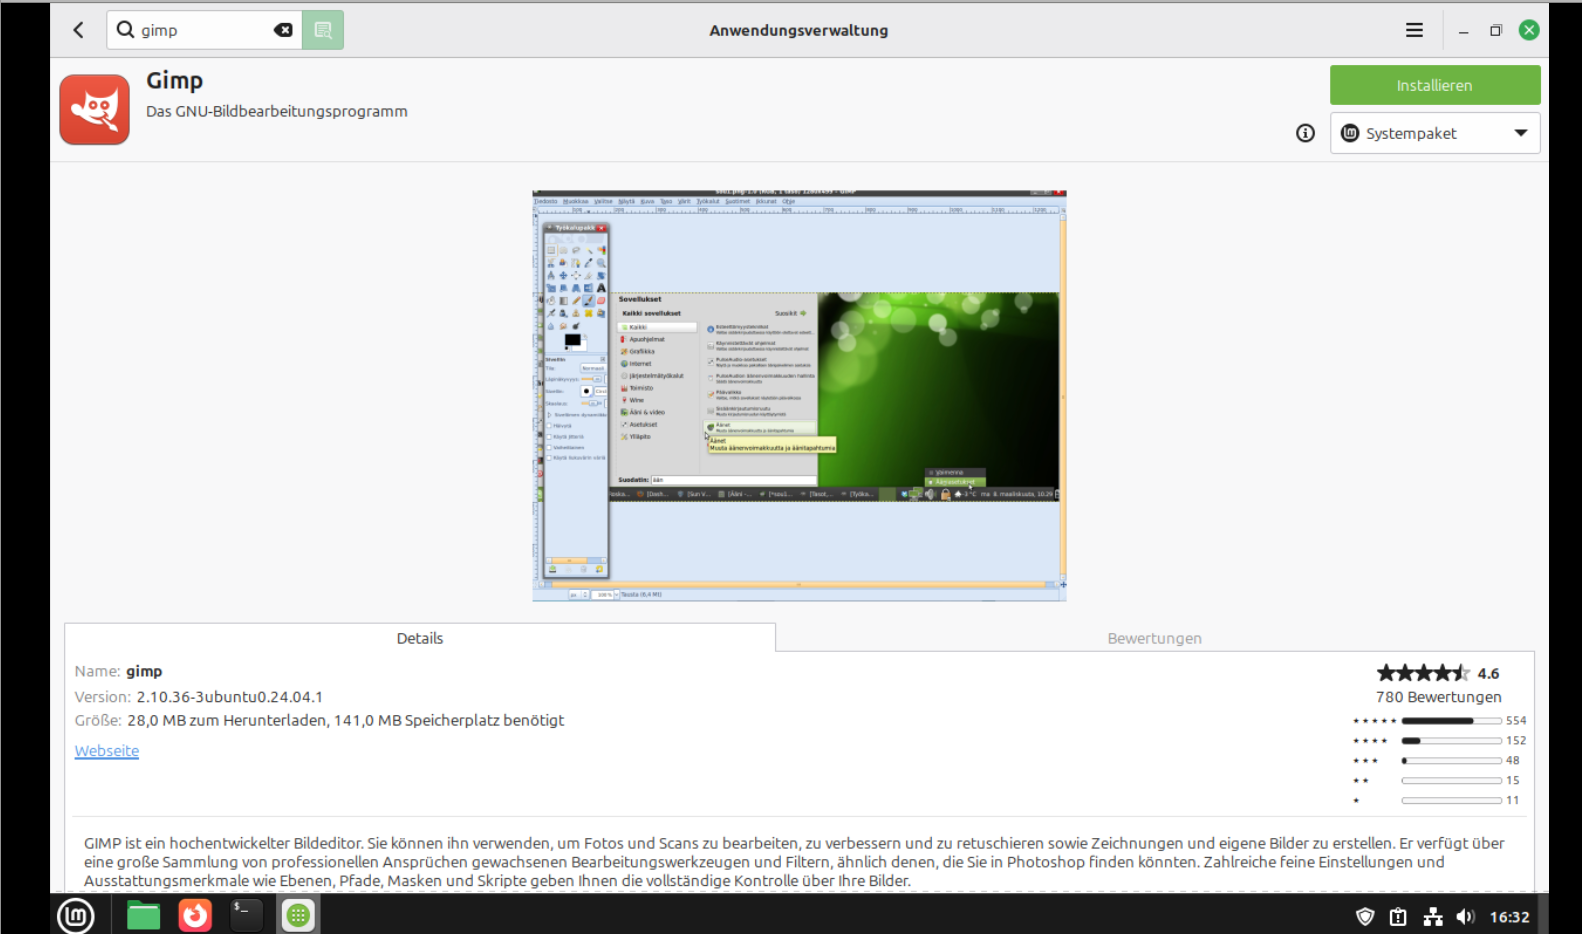Screen dimensions: 1582x934
Task: Open the Files manager from taskbar
Action: pyautogui.click(x=143, y=915)
